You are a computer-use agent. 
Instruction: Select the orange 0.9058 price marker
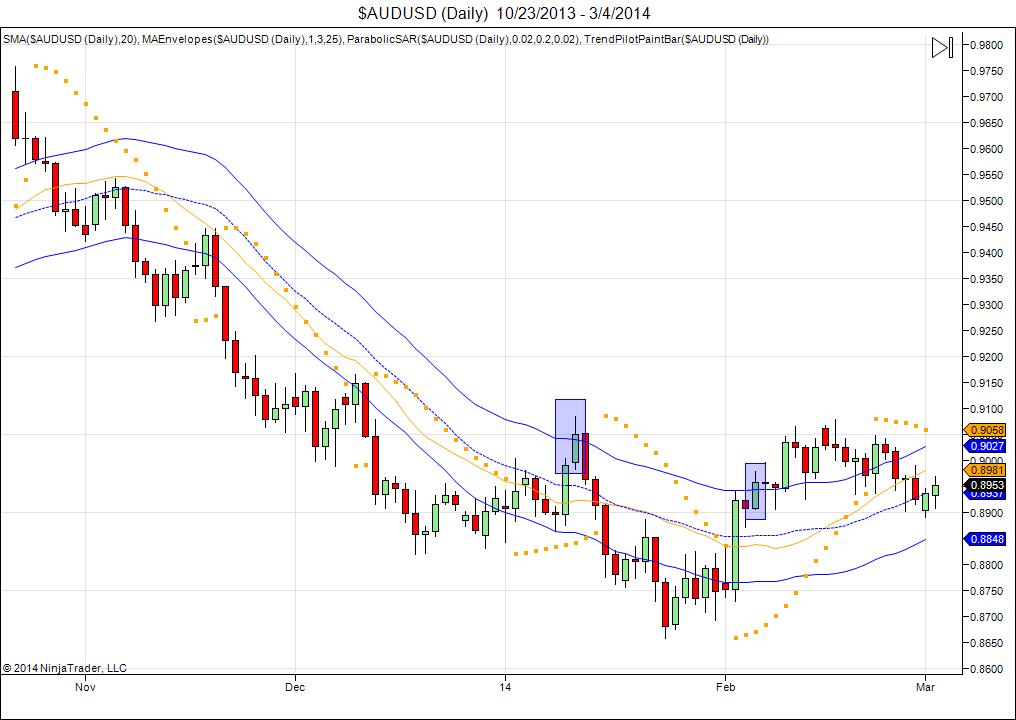pyautogui.click(x=985, y=430)
